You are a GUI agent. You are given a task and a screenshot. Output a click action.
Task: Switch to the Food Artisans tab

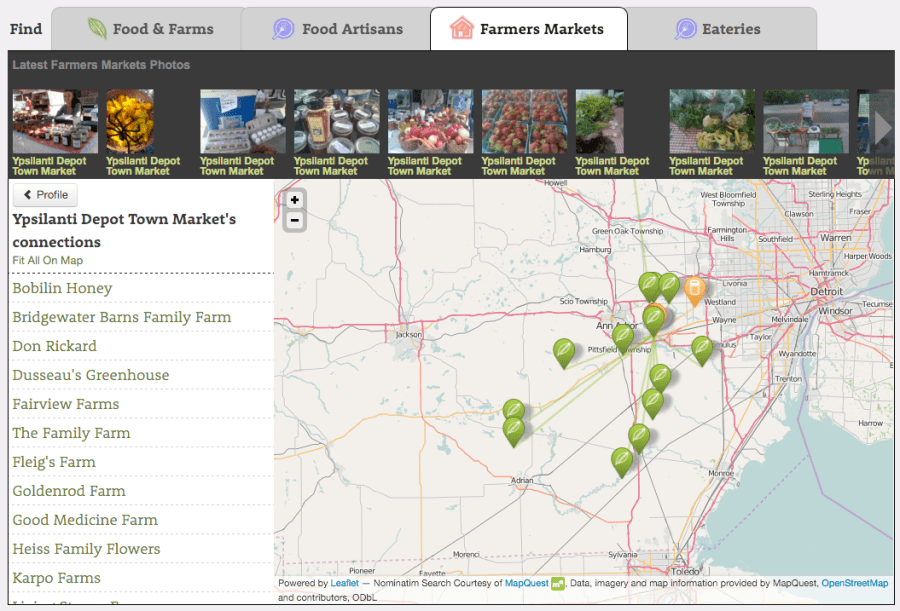[338, 29]
